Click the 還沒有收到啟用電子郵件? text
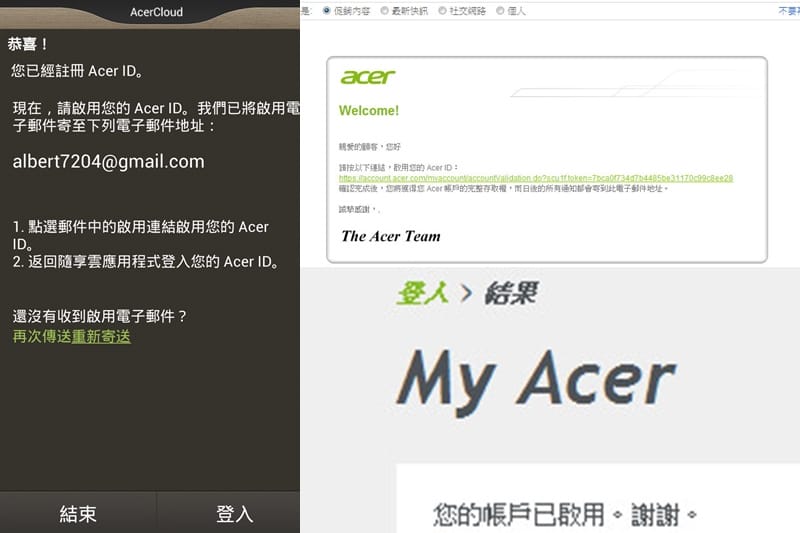 (100, 316)
